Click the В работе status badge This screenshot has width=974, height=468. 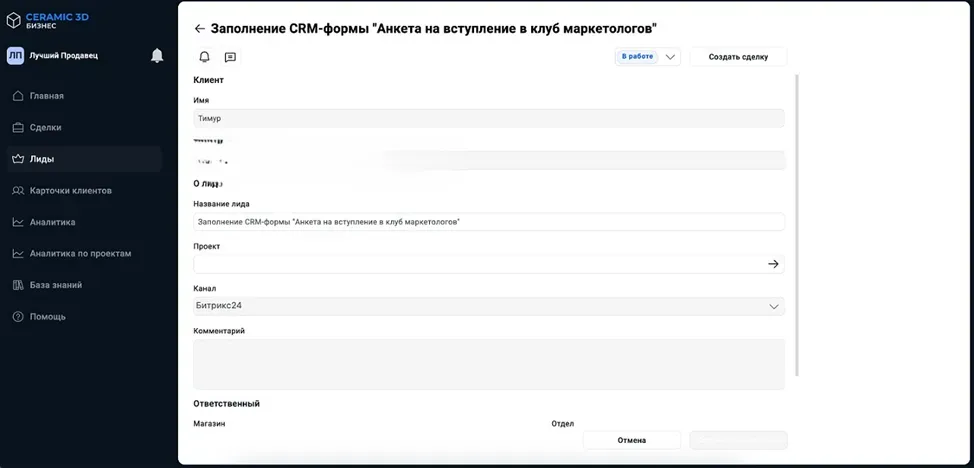pos(637,57)
